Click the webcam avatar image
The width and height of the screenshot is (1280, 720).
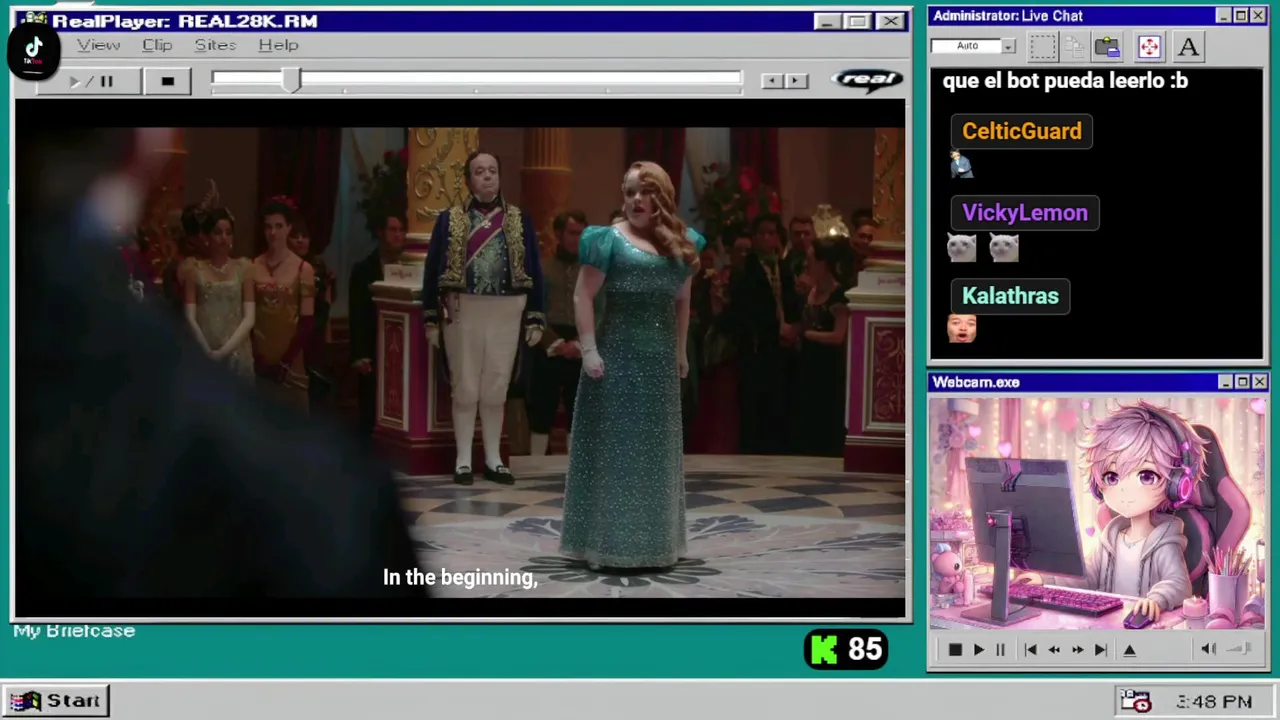[x=1097, y=514]
